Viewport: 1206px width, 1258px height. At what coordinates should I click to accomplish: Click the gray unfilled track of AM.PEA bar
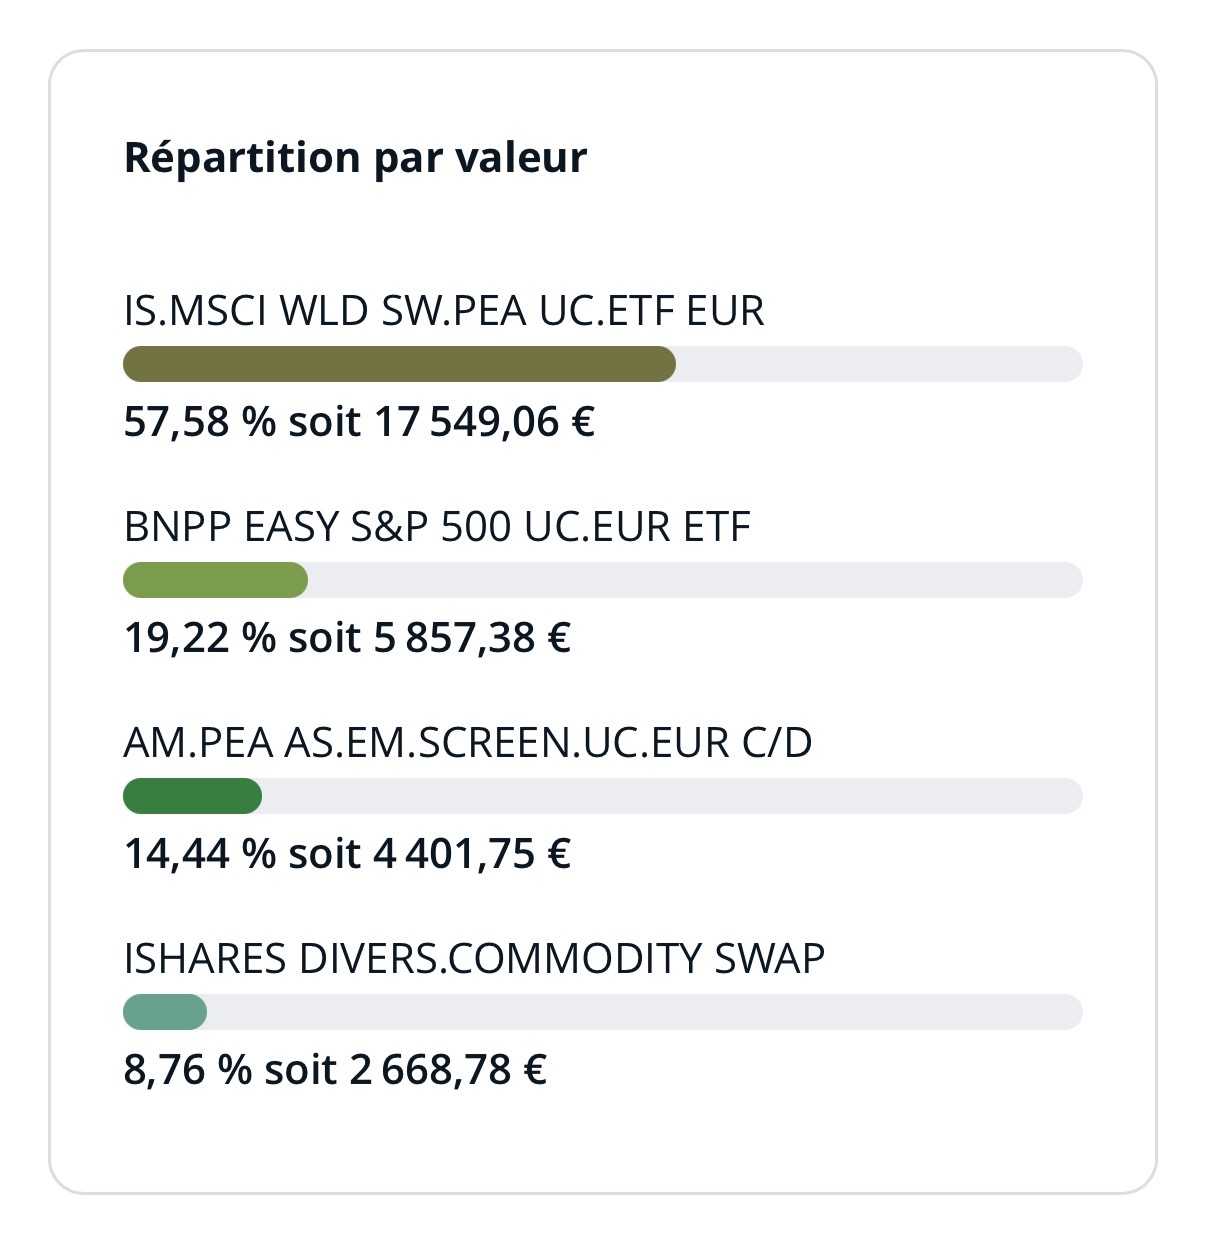pyautogui.click(x=671, y=796)
